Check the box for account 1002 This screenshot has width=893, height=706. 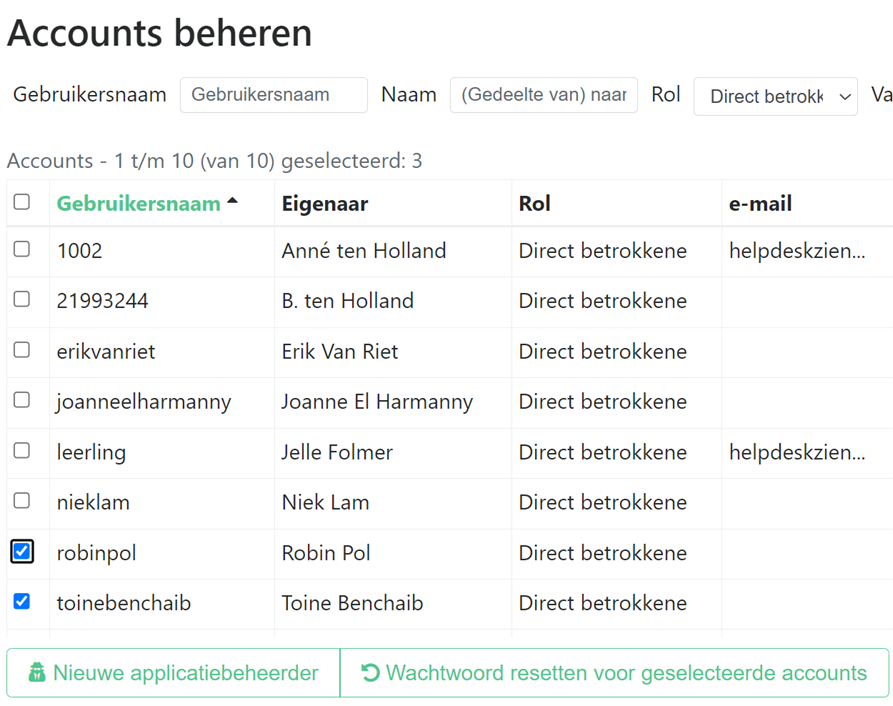[22, 249]
